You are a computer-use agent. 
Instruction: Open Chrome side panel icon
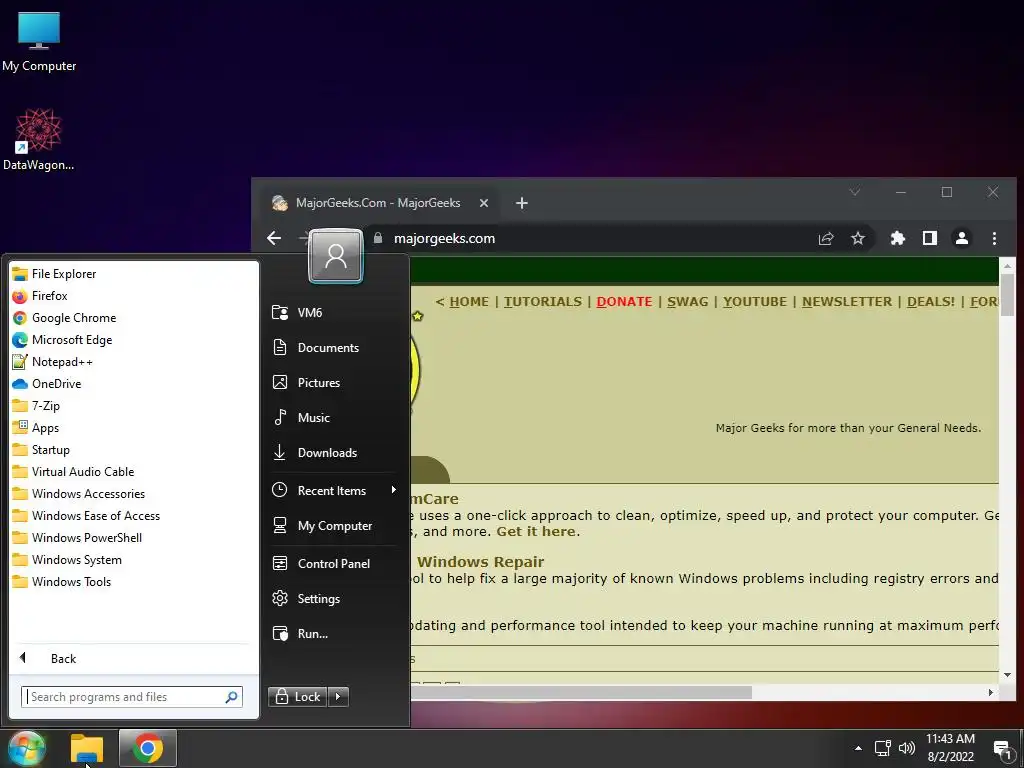tap(930, 238)
